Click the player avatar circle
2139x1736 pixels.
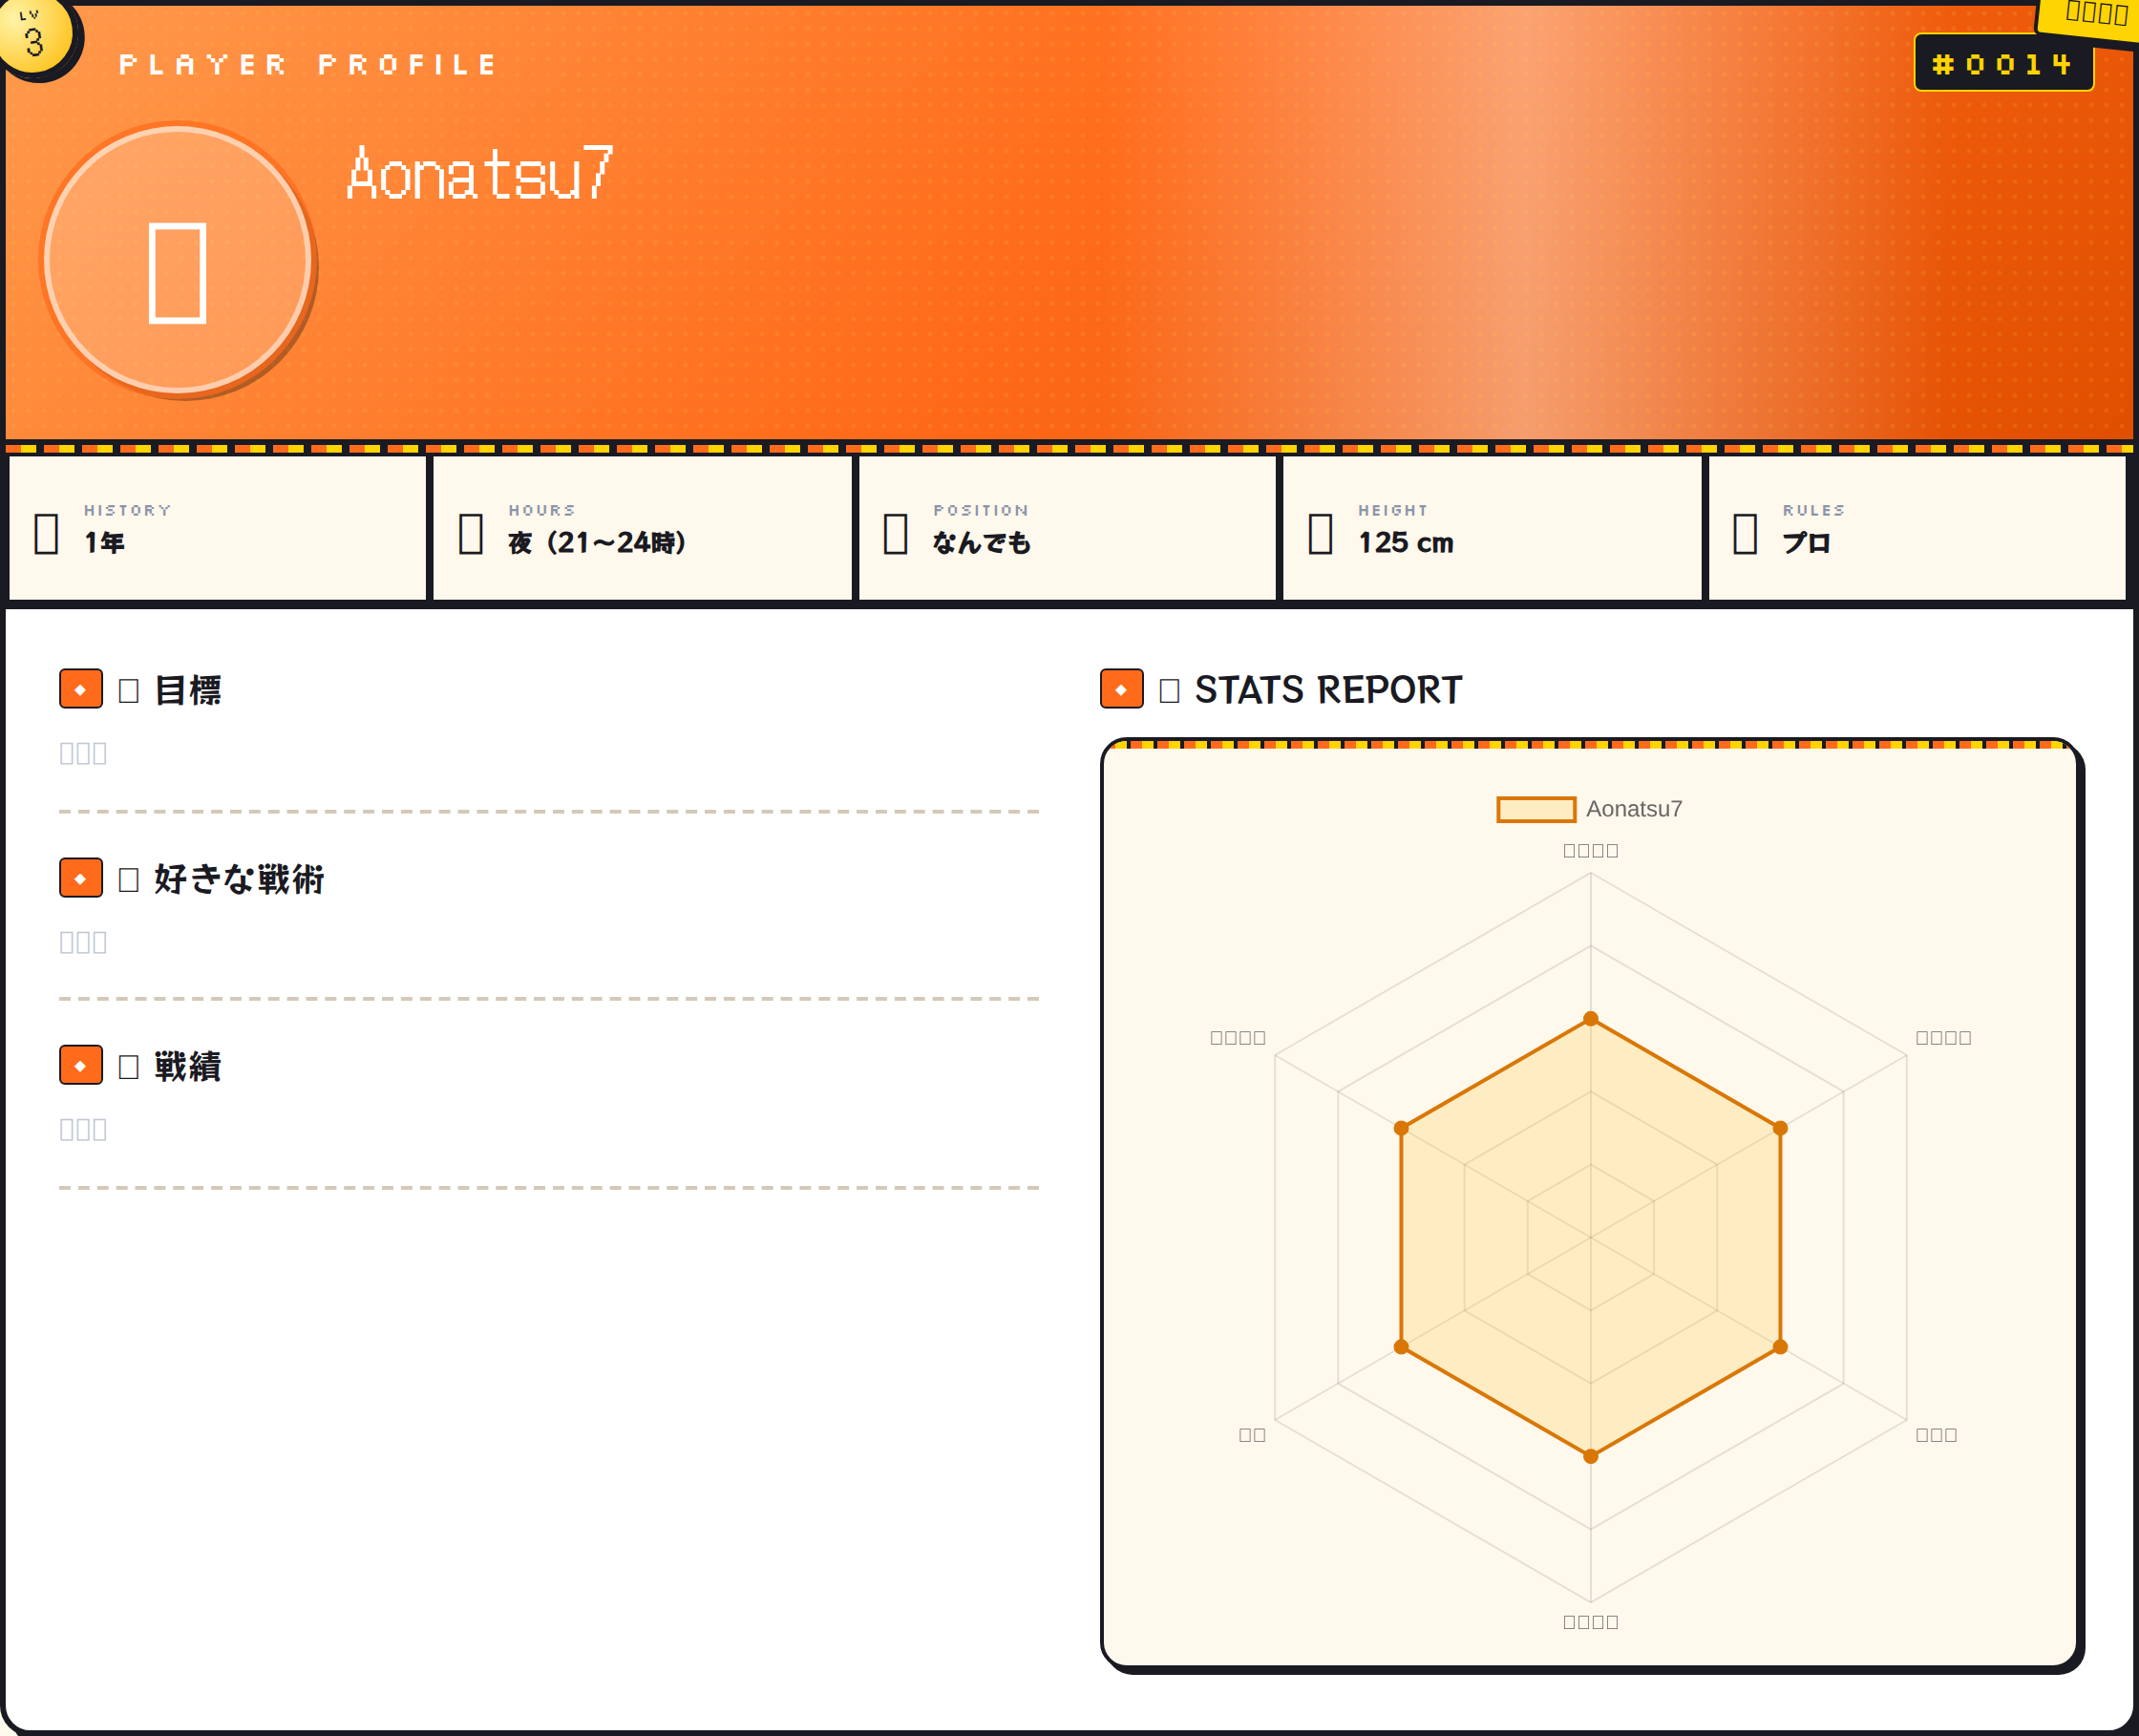tap(178, 260)
